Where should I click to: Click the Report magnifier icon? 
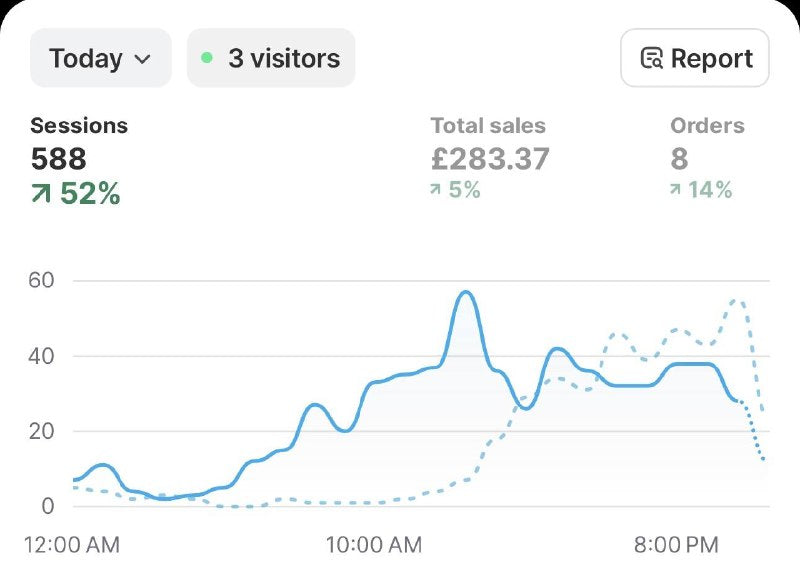pyautogui.click(x=651, y=58)
